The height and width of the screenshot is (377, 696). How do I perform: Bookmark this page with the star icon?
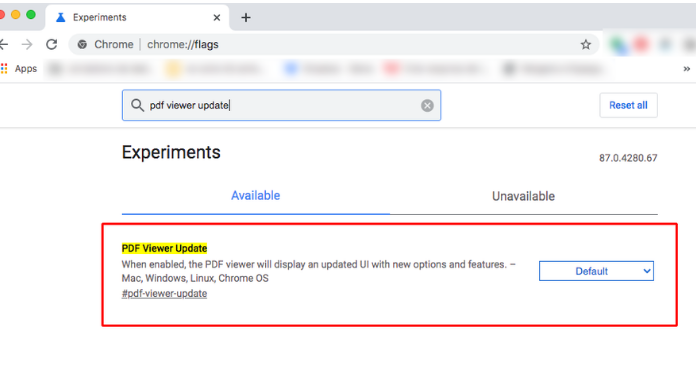pos(585,44)
